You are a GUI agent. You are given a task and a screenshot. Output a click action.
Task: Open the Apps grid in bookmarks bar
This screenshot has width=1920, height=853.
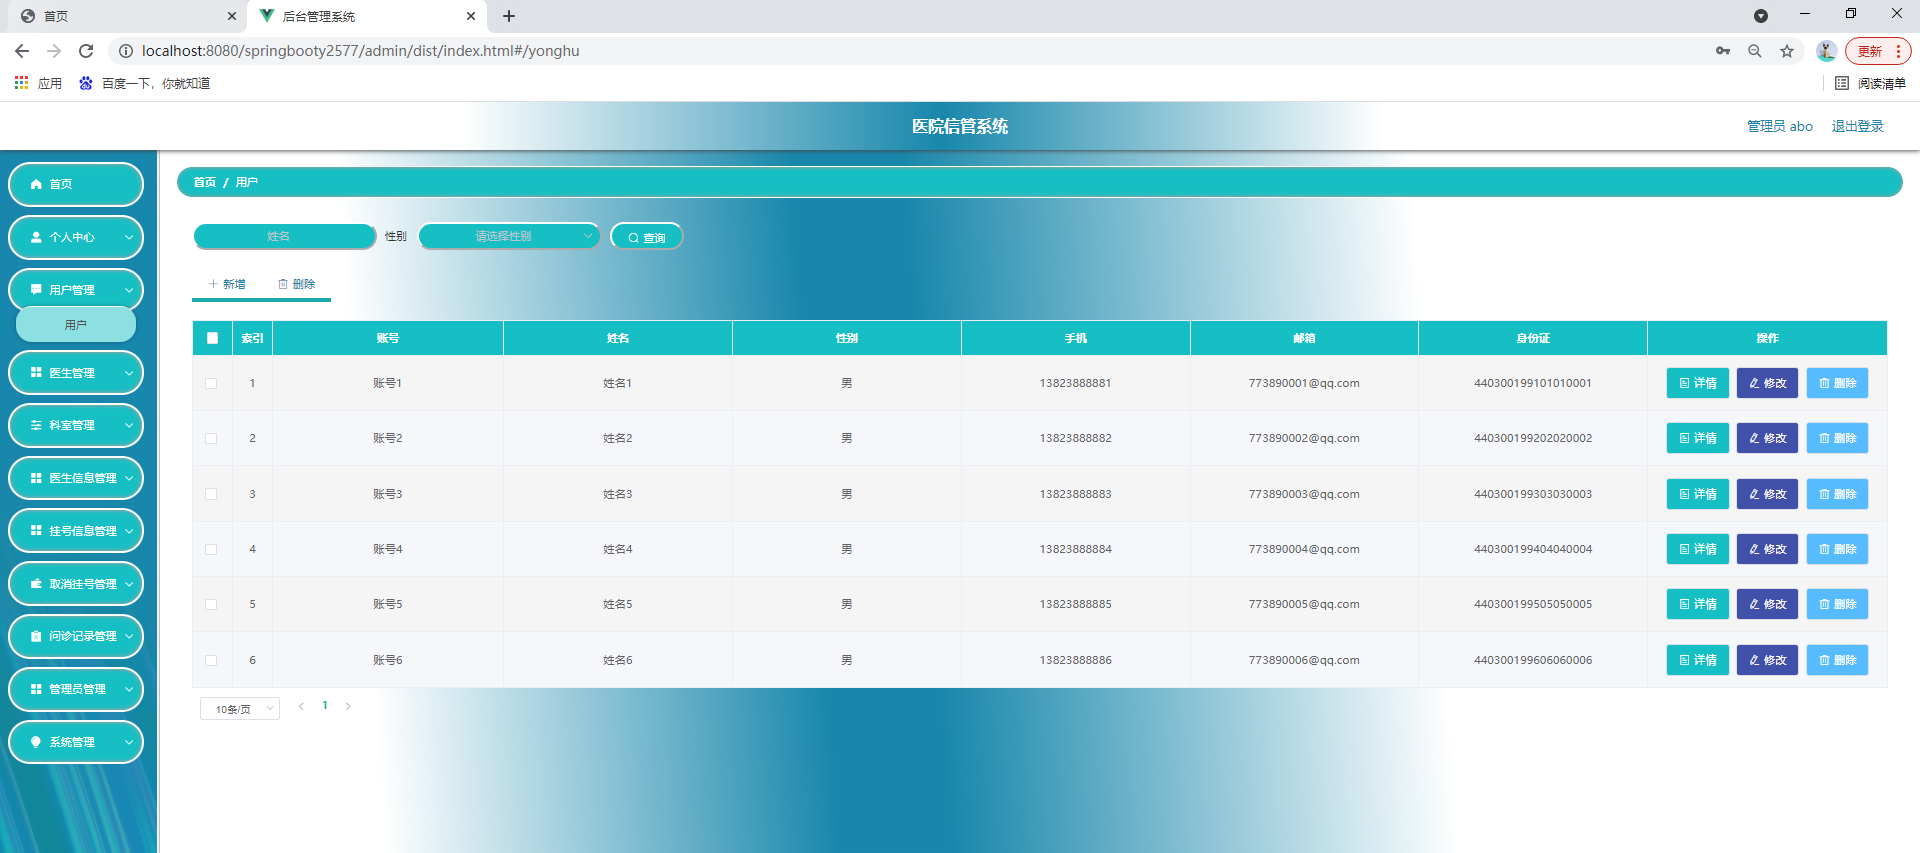coord(38,83)
